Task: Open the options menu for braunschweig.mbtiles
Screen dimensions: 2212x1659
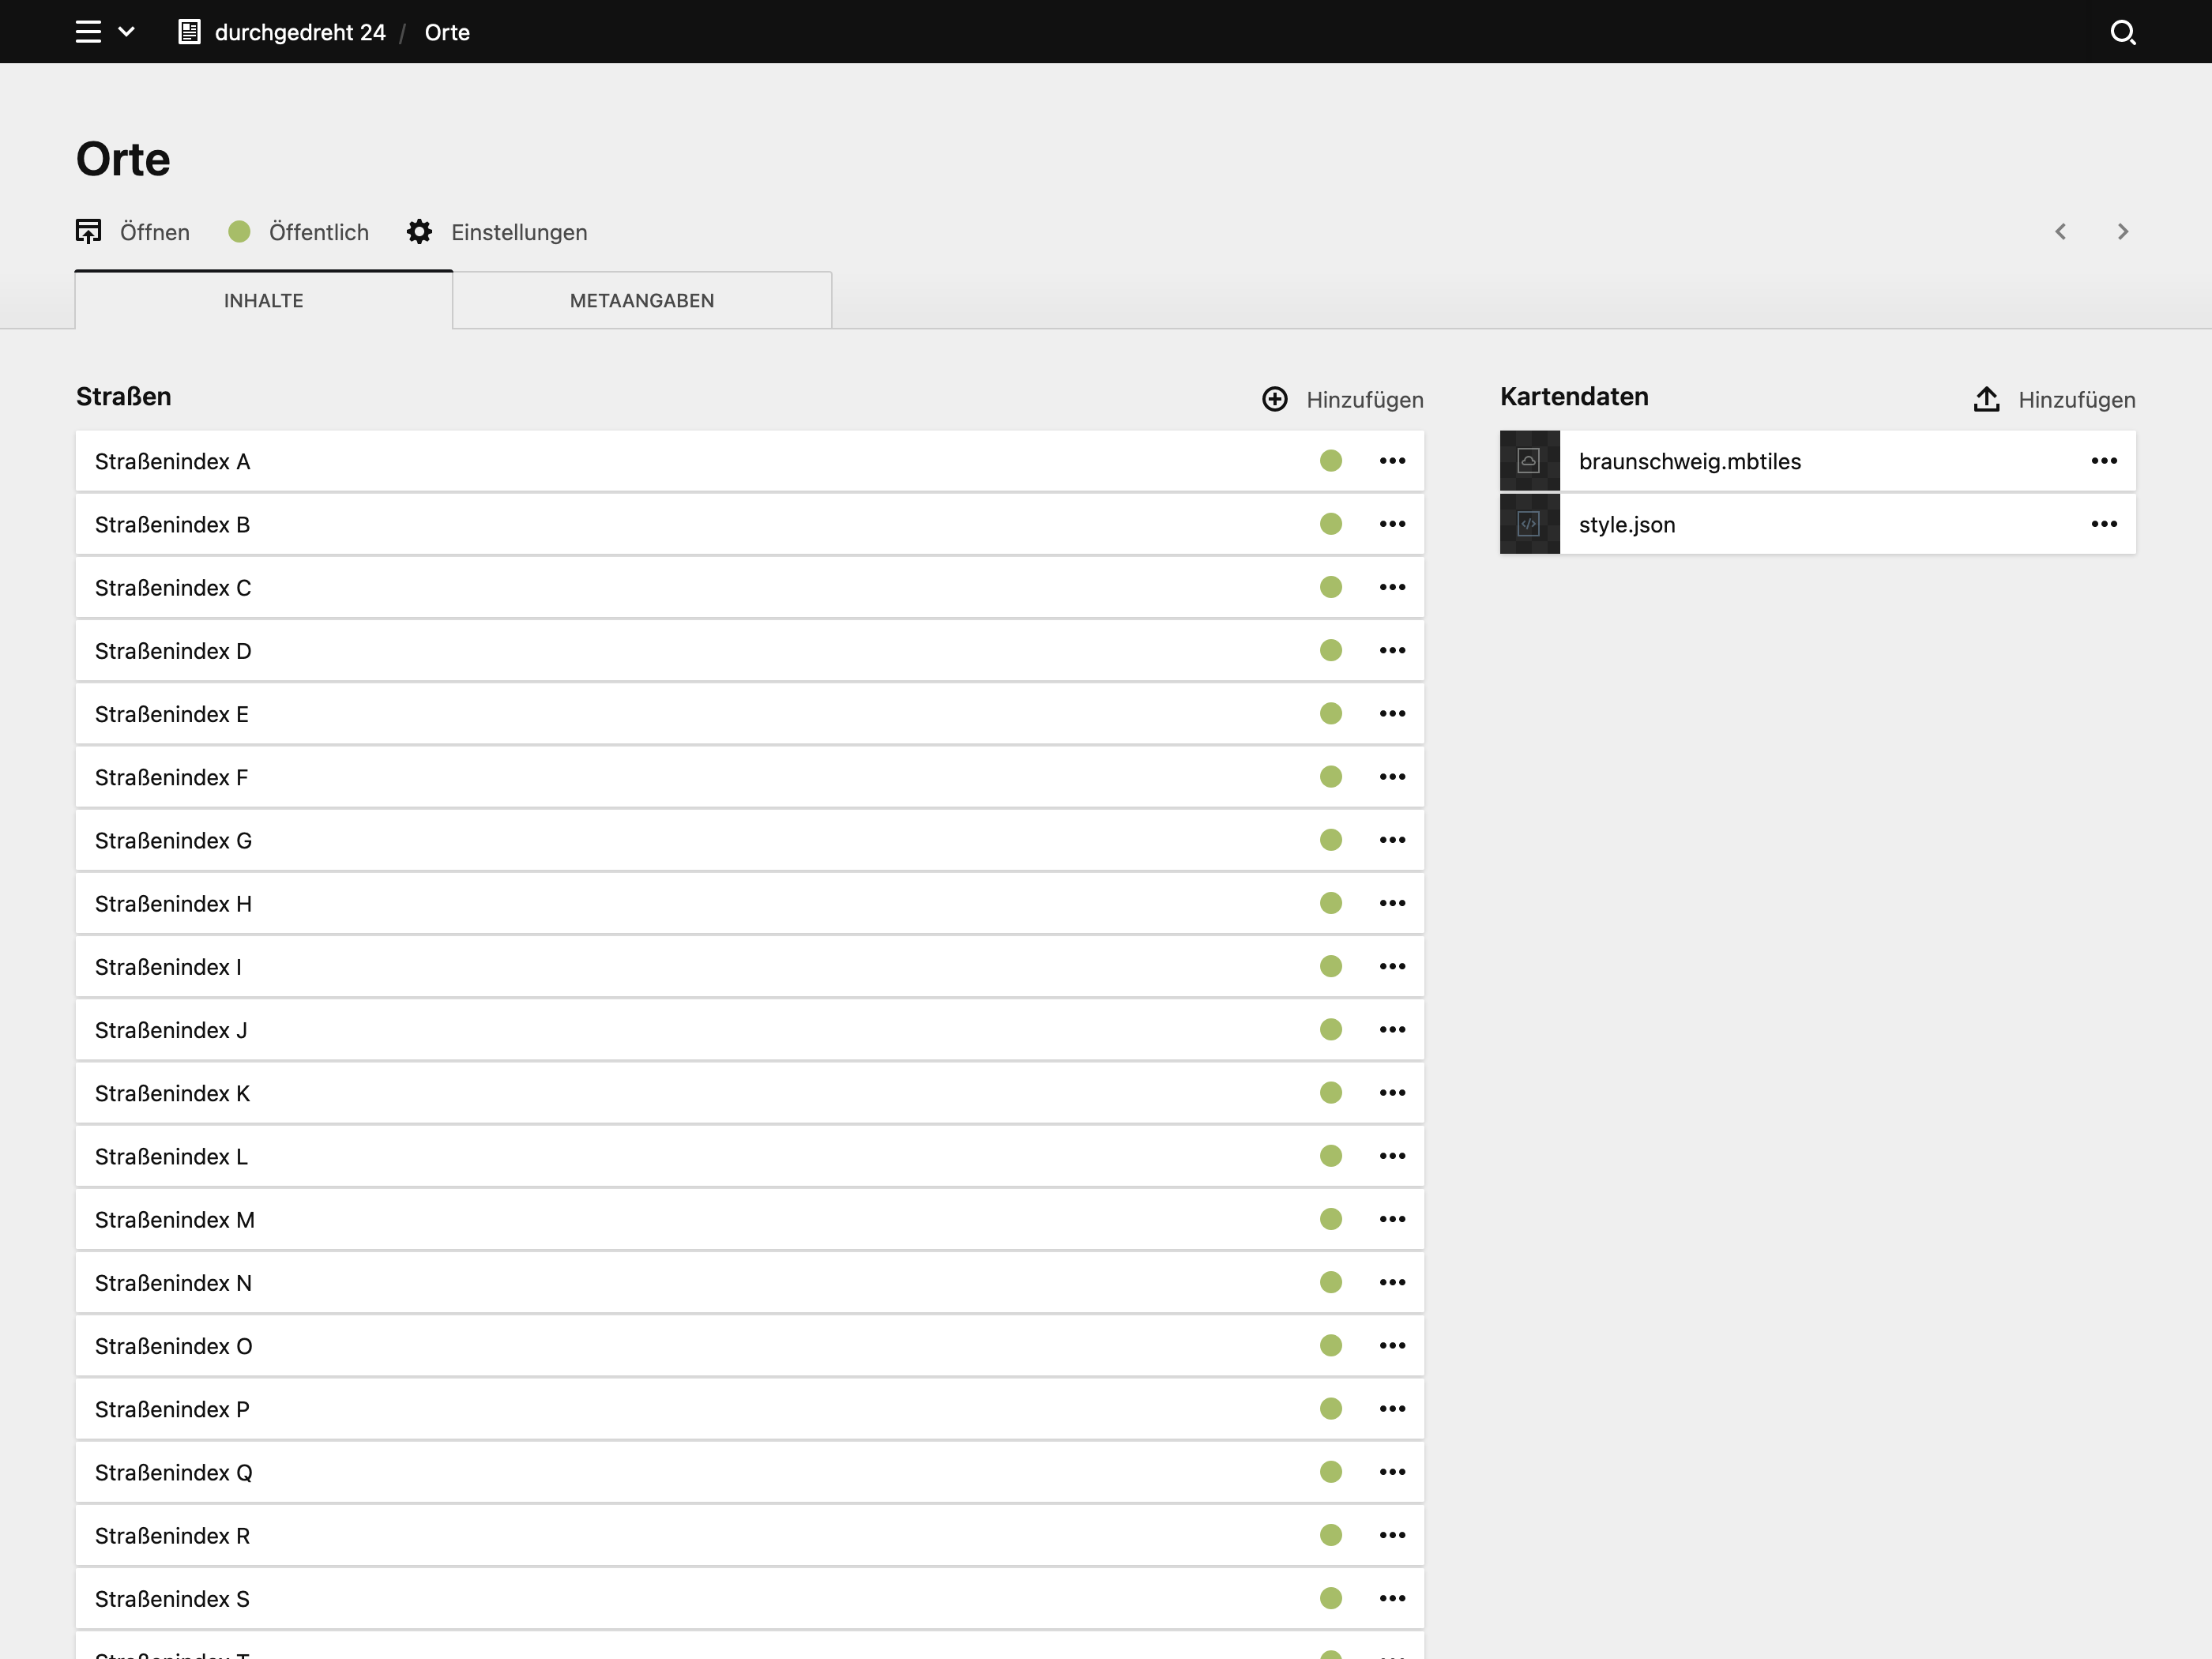Action: [2104, 461]
